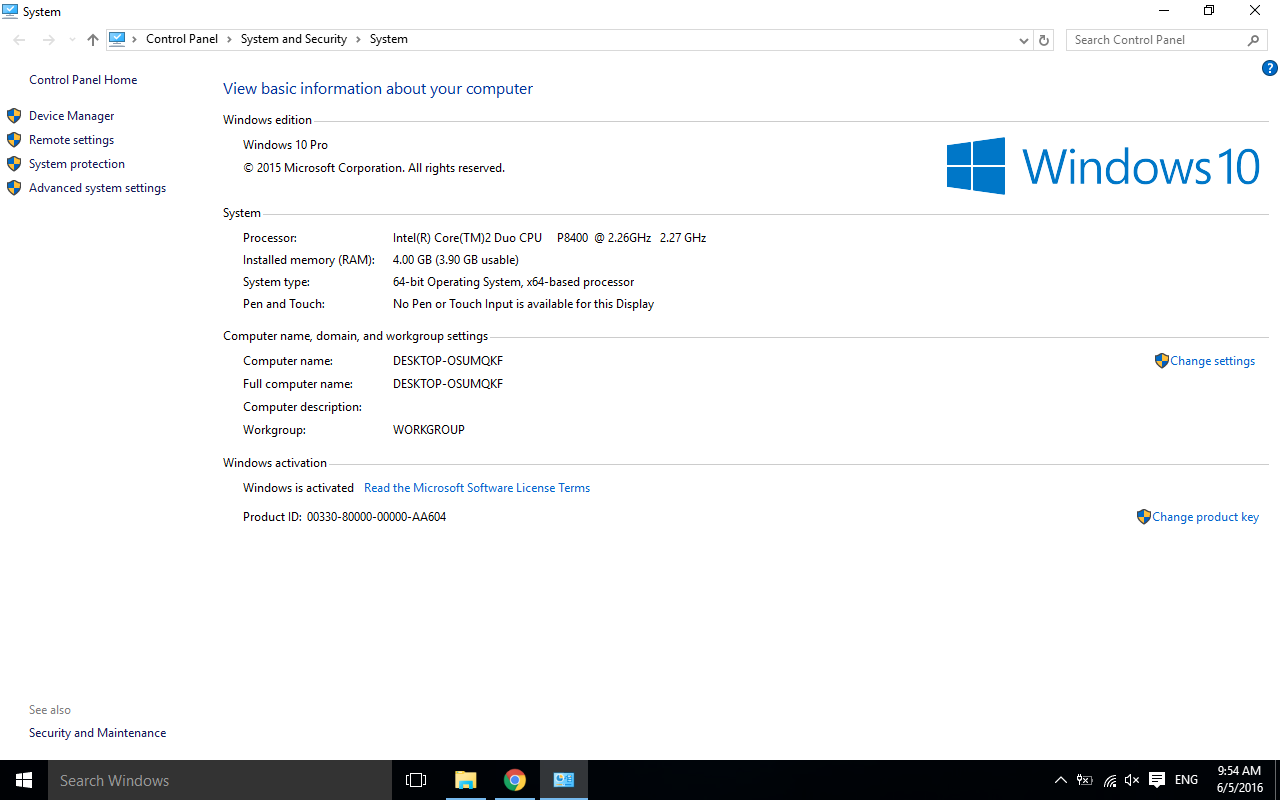Click the computer icon in address bar
Image resolution: width=1280 pixels, height=800 pixels.
117,39
